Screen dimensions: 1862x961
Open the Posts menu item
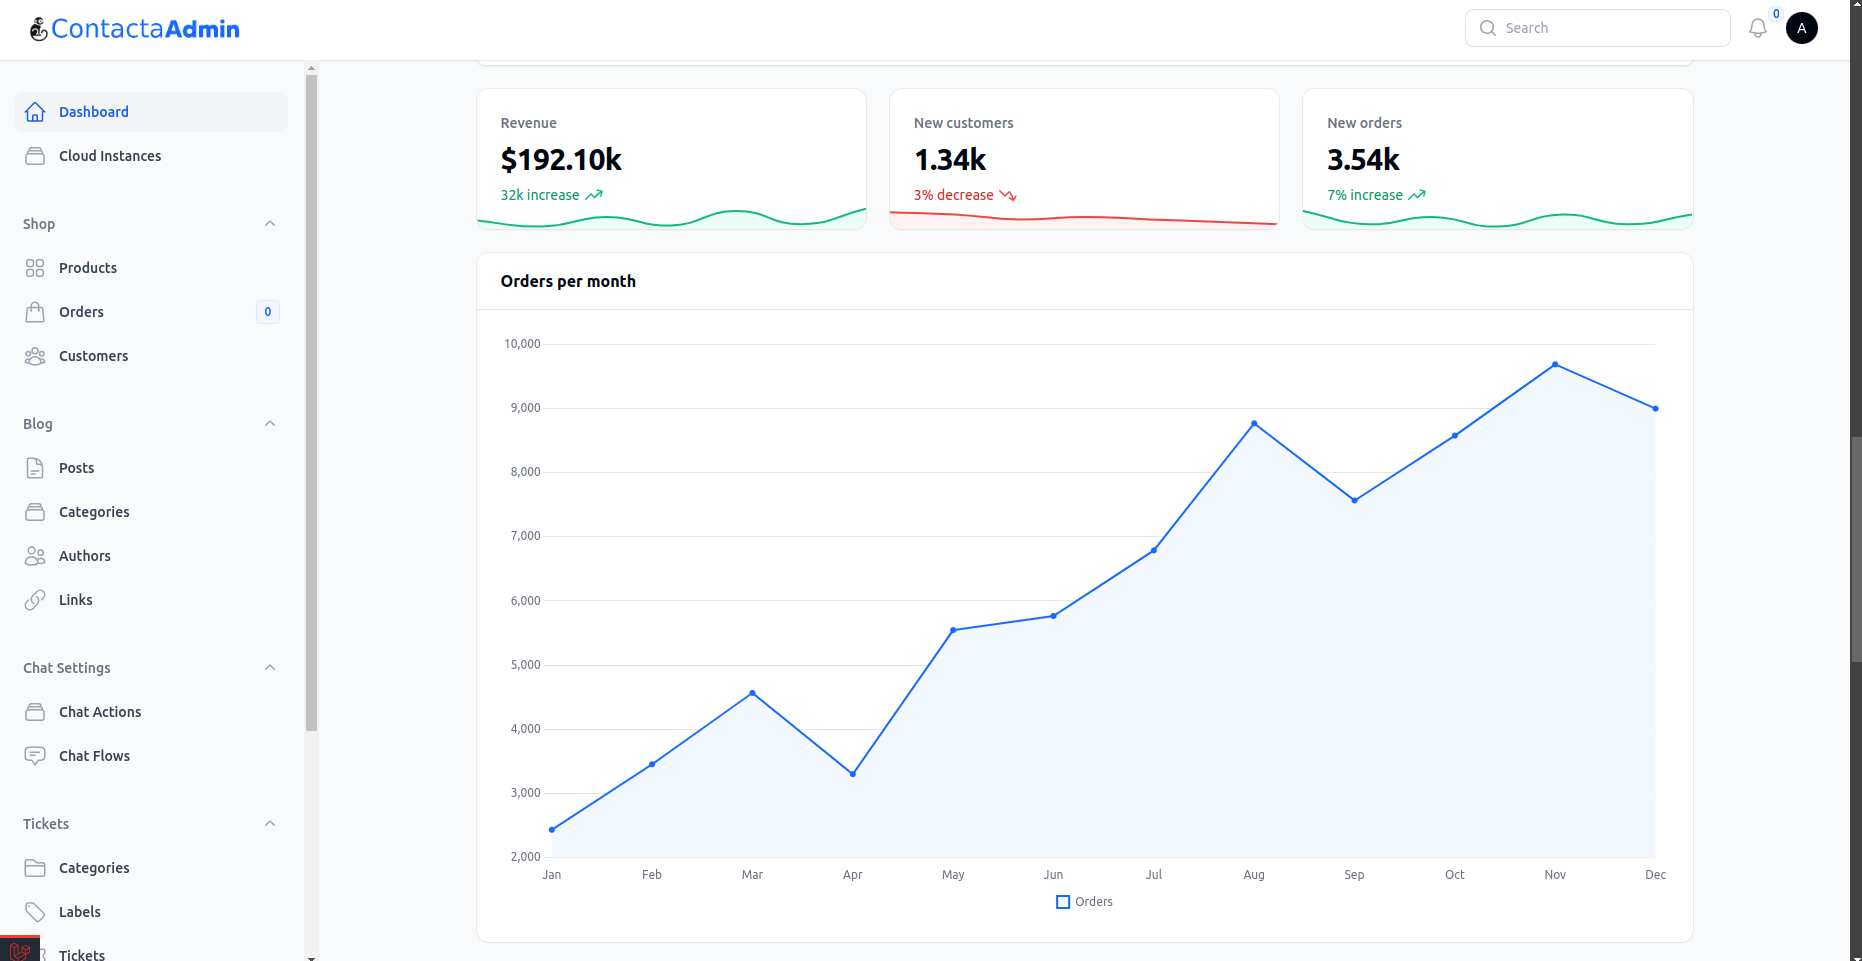click(x=76, y=468)
